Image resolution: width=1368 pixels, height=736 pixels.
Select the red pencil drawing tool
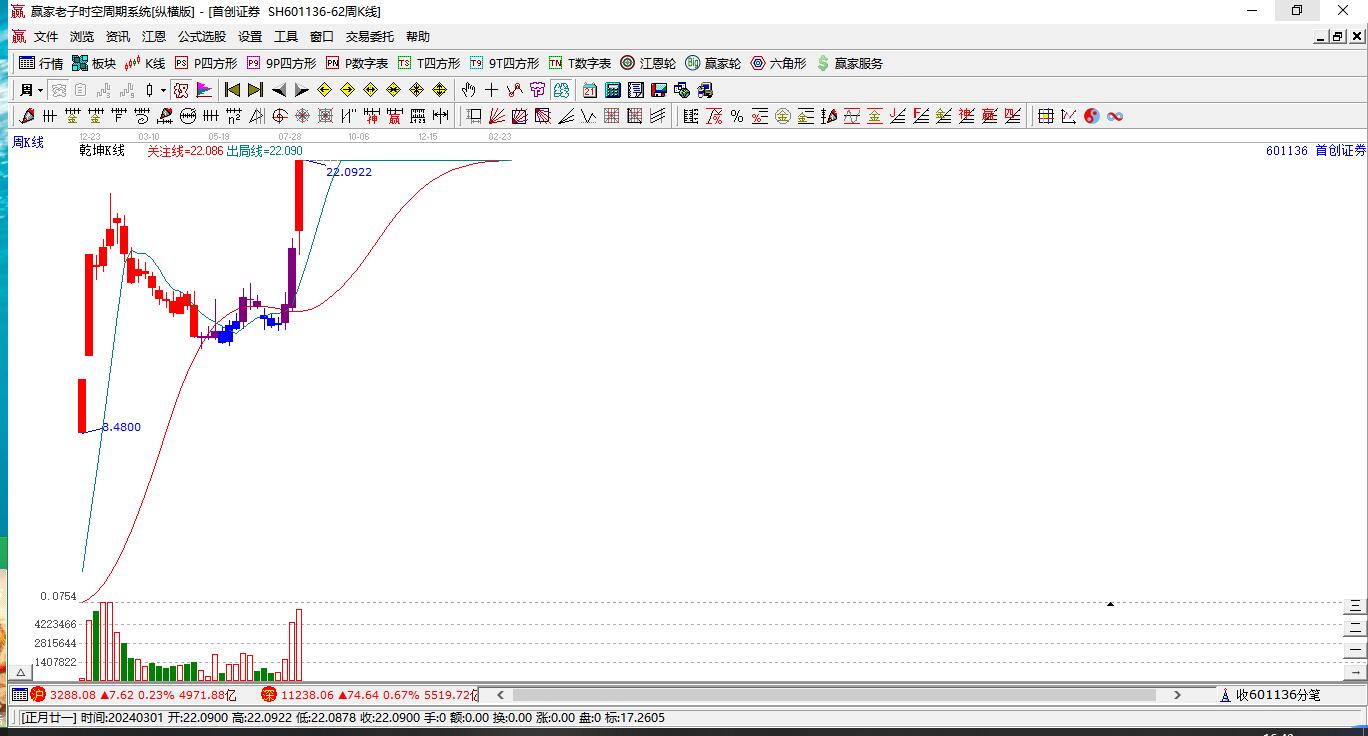pos(27,116)
